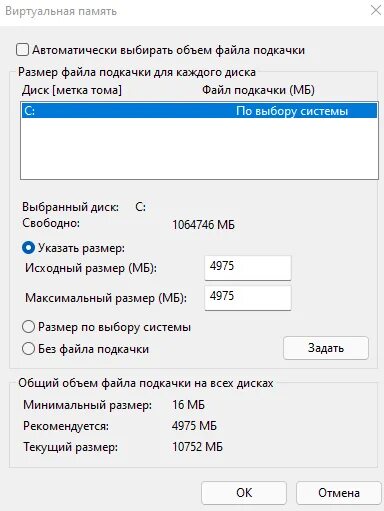The image size is (384, 511).
Task: Click empty white area of the drive list
Action: [x=199, y=148]
